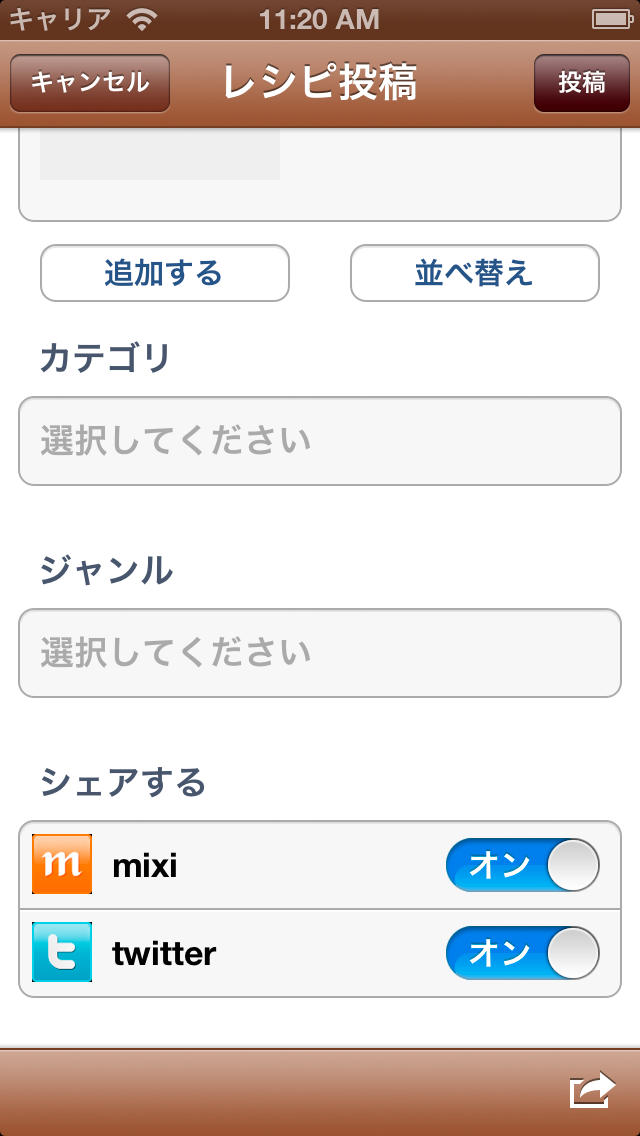The height and width of the screenshot is (1136, 640).
Task: Submit the recipe with 投稿 button
Action: pyautogui.click(x=582, y=82)
